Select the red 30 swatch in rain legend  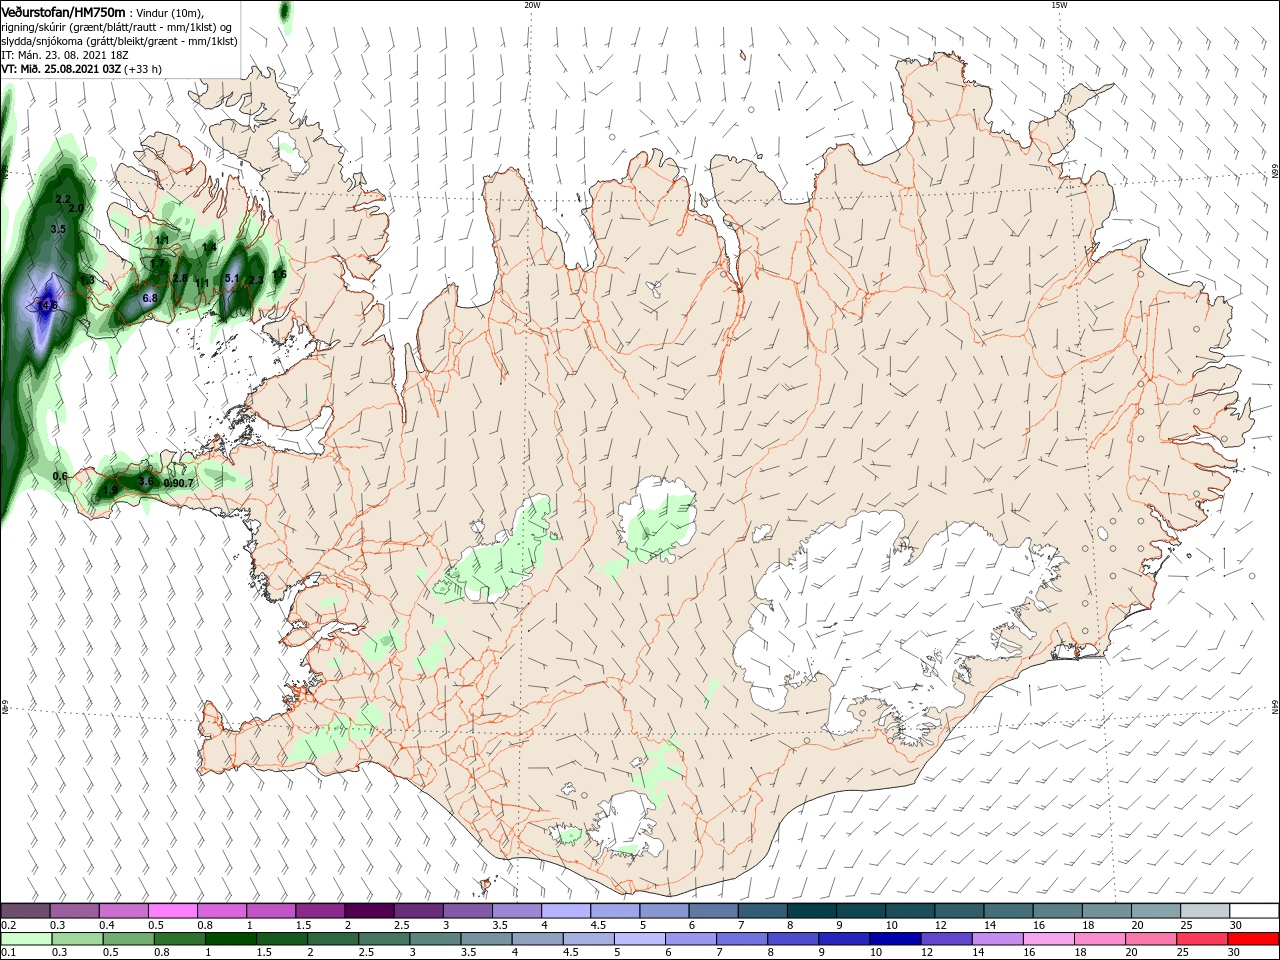pos(1254,939)
